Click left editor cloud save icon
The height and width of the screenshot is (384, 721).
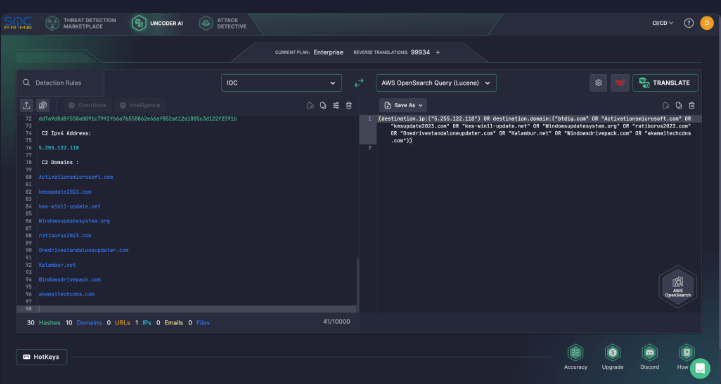pyautogui.click(x=310, y=106)
